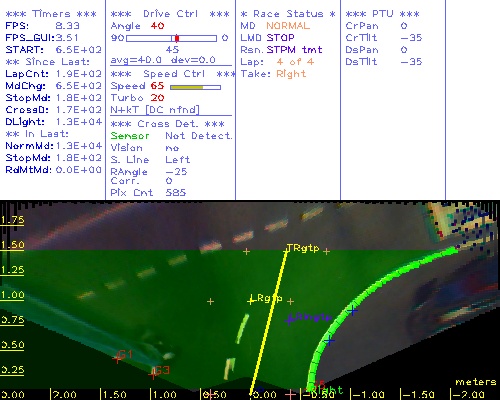The width and height of the screenshot is (500, 400).
Task: Select the LapCnt value 1.9E+02
Action: 78,74
